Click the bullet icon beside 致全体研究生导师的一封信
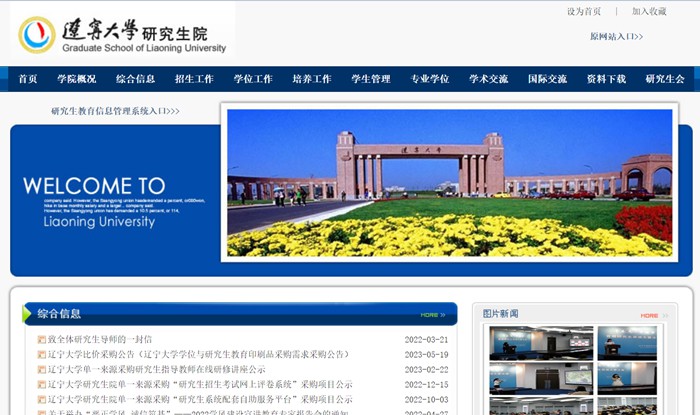700x415 pixels. [42, 340]
